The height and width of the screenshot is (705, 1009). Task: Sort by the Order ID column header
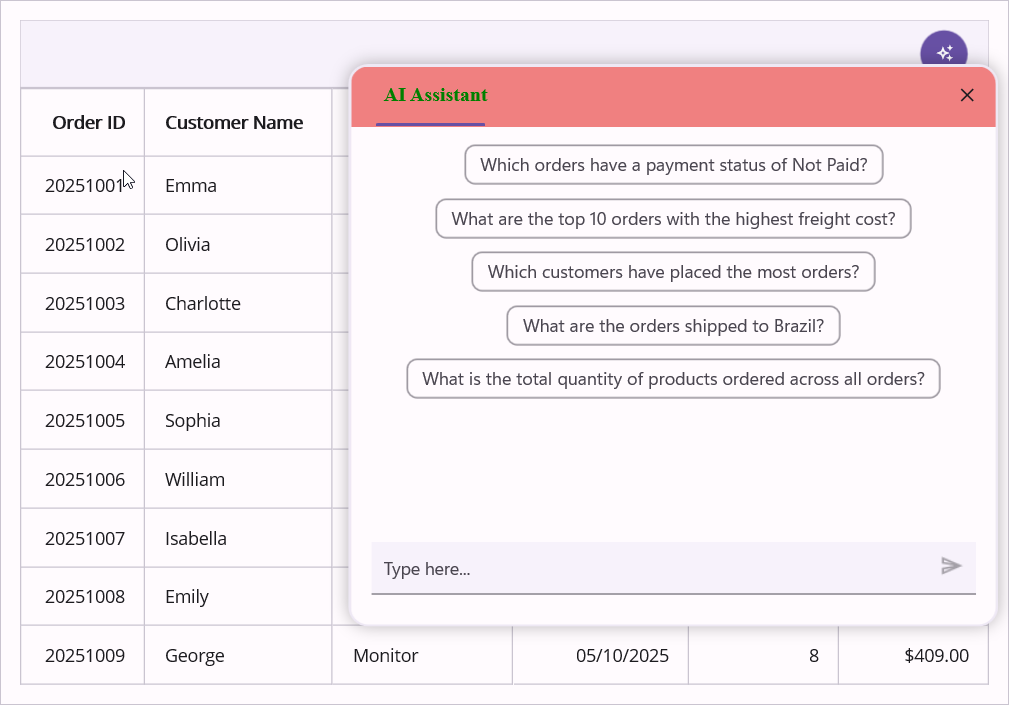click(x=88, y=121)
